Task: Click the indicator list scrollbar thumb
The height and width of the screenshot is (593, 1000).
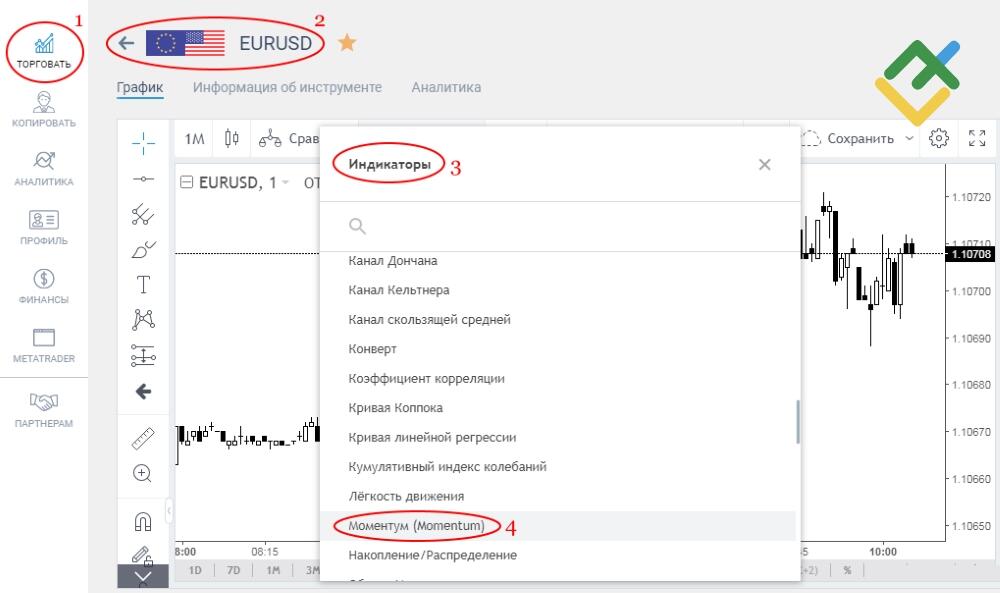Action: 798,421
